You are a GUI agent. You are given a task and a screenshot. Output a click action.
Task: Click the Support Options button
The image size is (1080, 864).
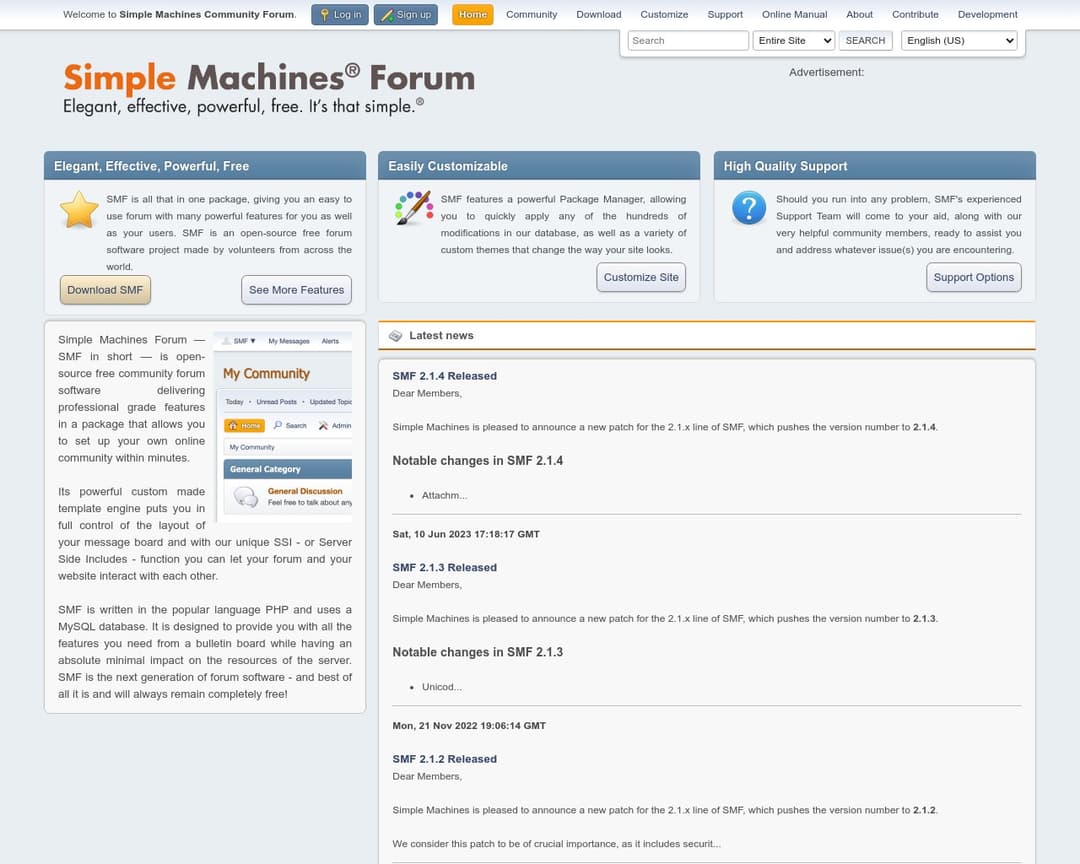coord(973,277)
